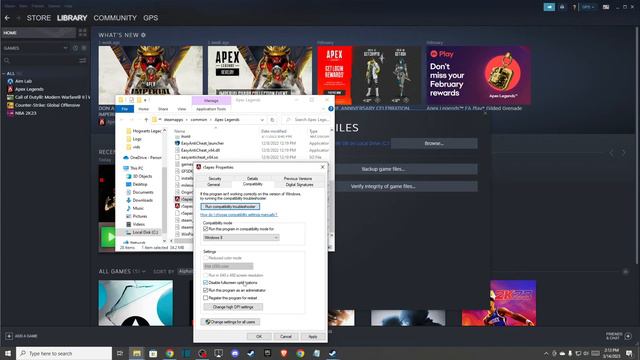Open Windows Start button
Screen dimensions: 640x360
[8, 353]
